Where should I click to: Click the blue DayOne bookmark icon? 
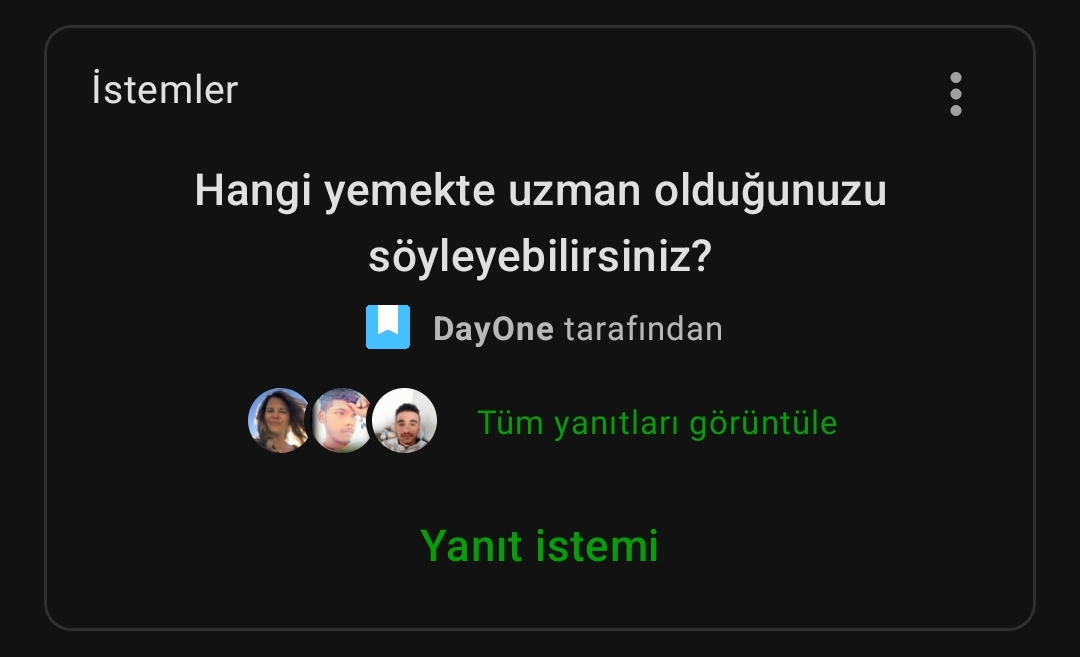(x=388, y=327)
